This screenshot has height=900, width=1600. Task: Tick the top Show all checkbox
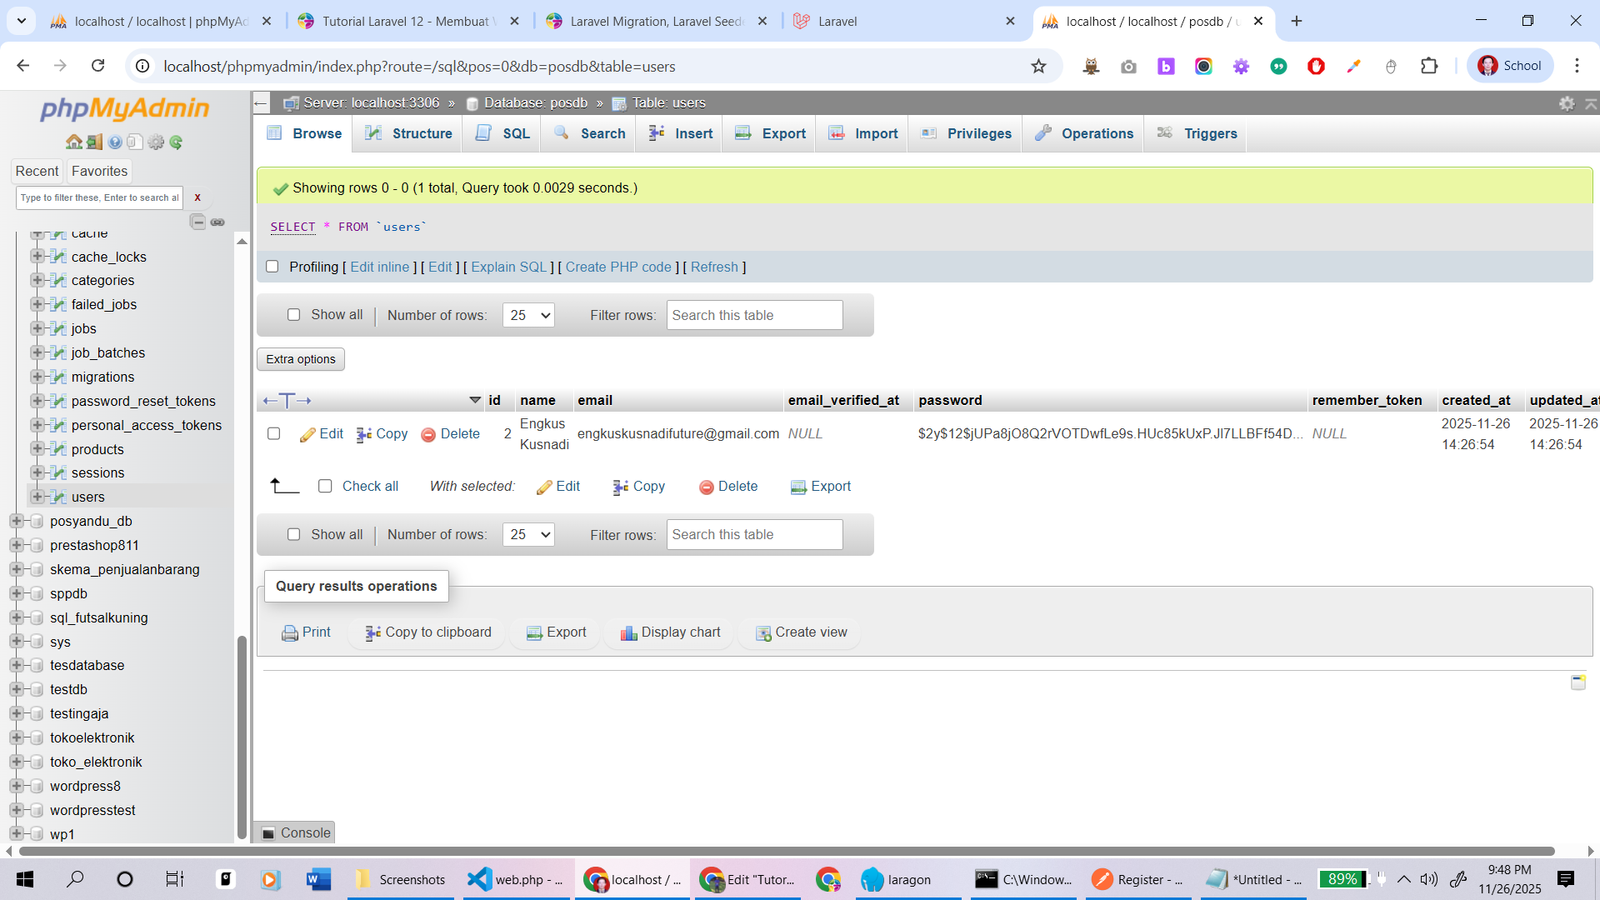tap(294, 315)
